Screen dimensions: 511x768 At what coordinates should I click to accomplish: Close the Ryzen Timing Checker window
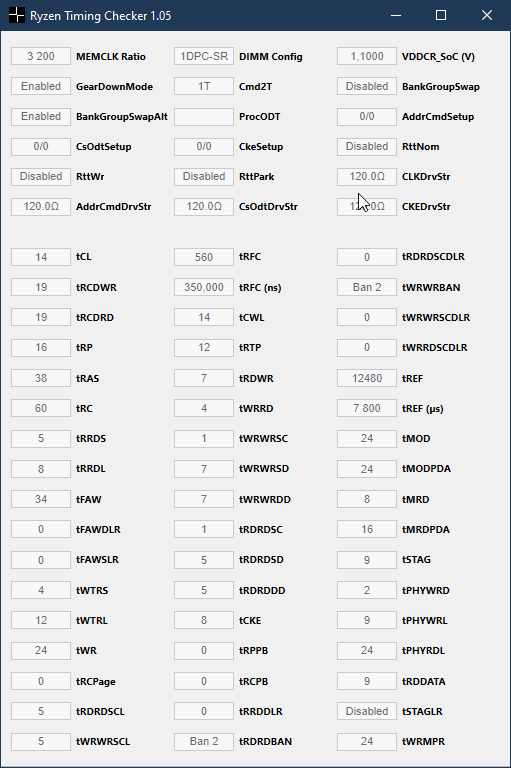click(487, 15)
